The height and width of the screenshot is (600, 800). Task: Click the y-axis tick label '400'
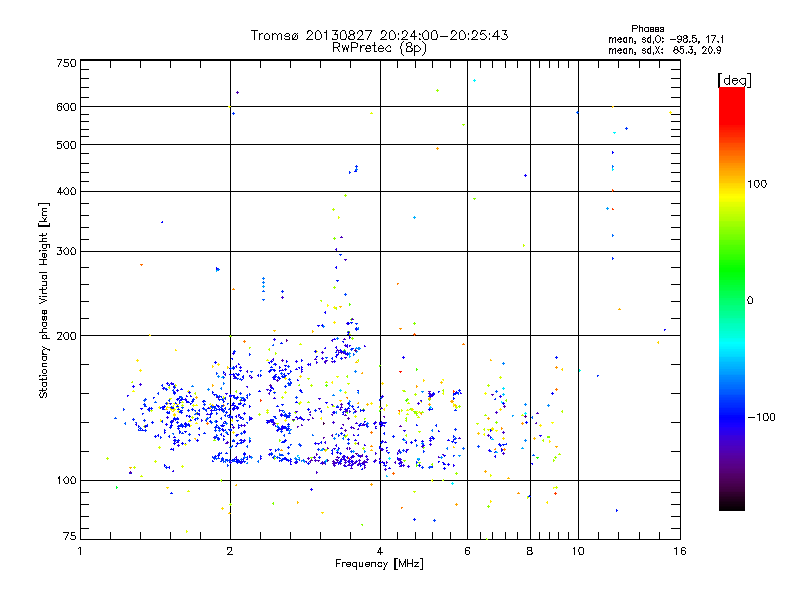point(66,191)
